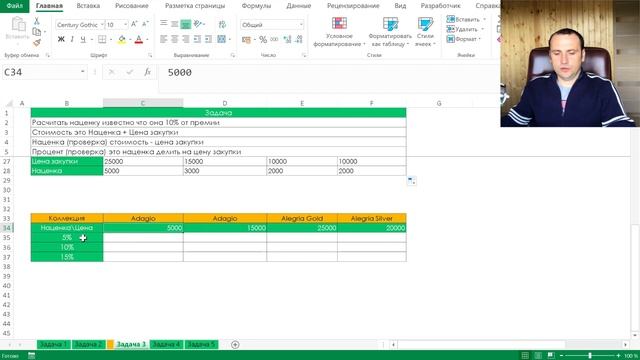Toggle italic formatting
Viewport: 640px width, 360px height.
72,39
